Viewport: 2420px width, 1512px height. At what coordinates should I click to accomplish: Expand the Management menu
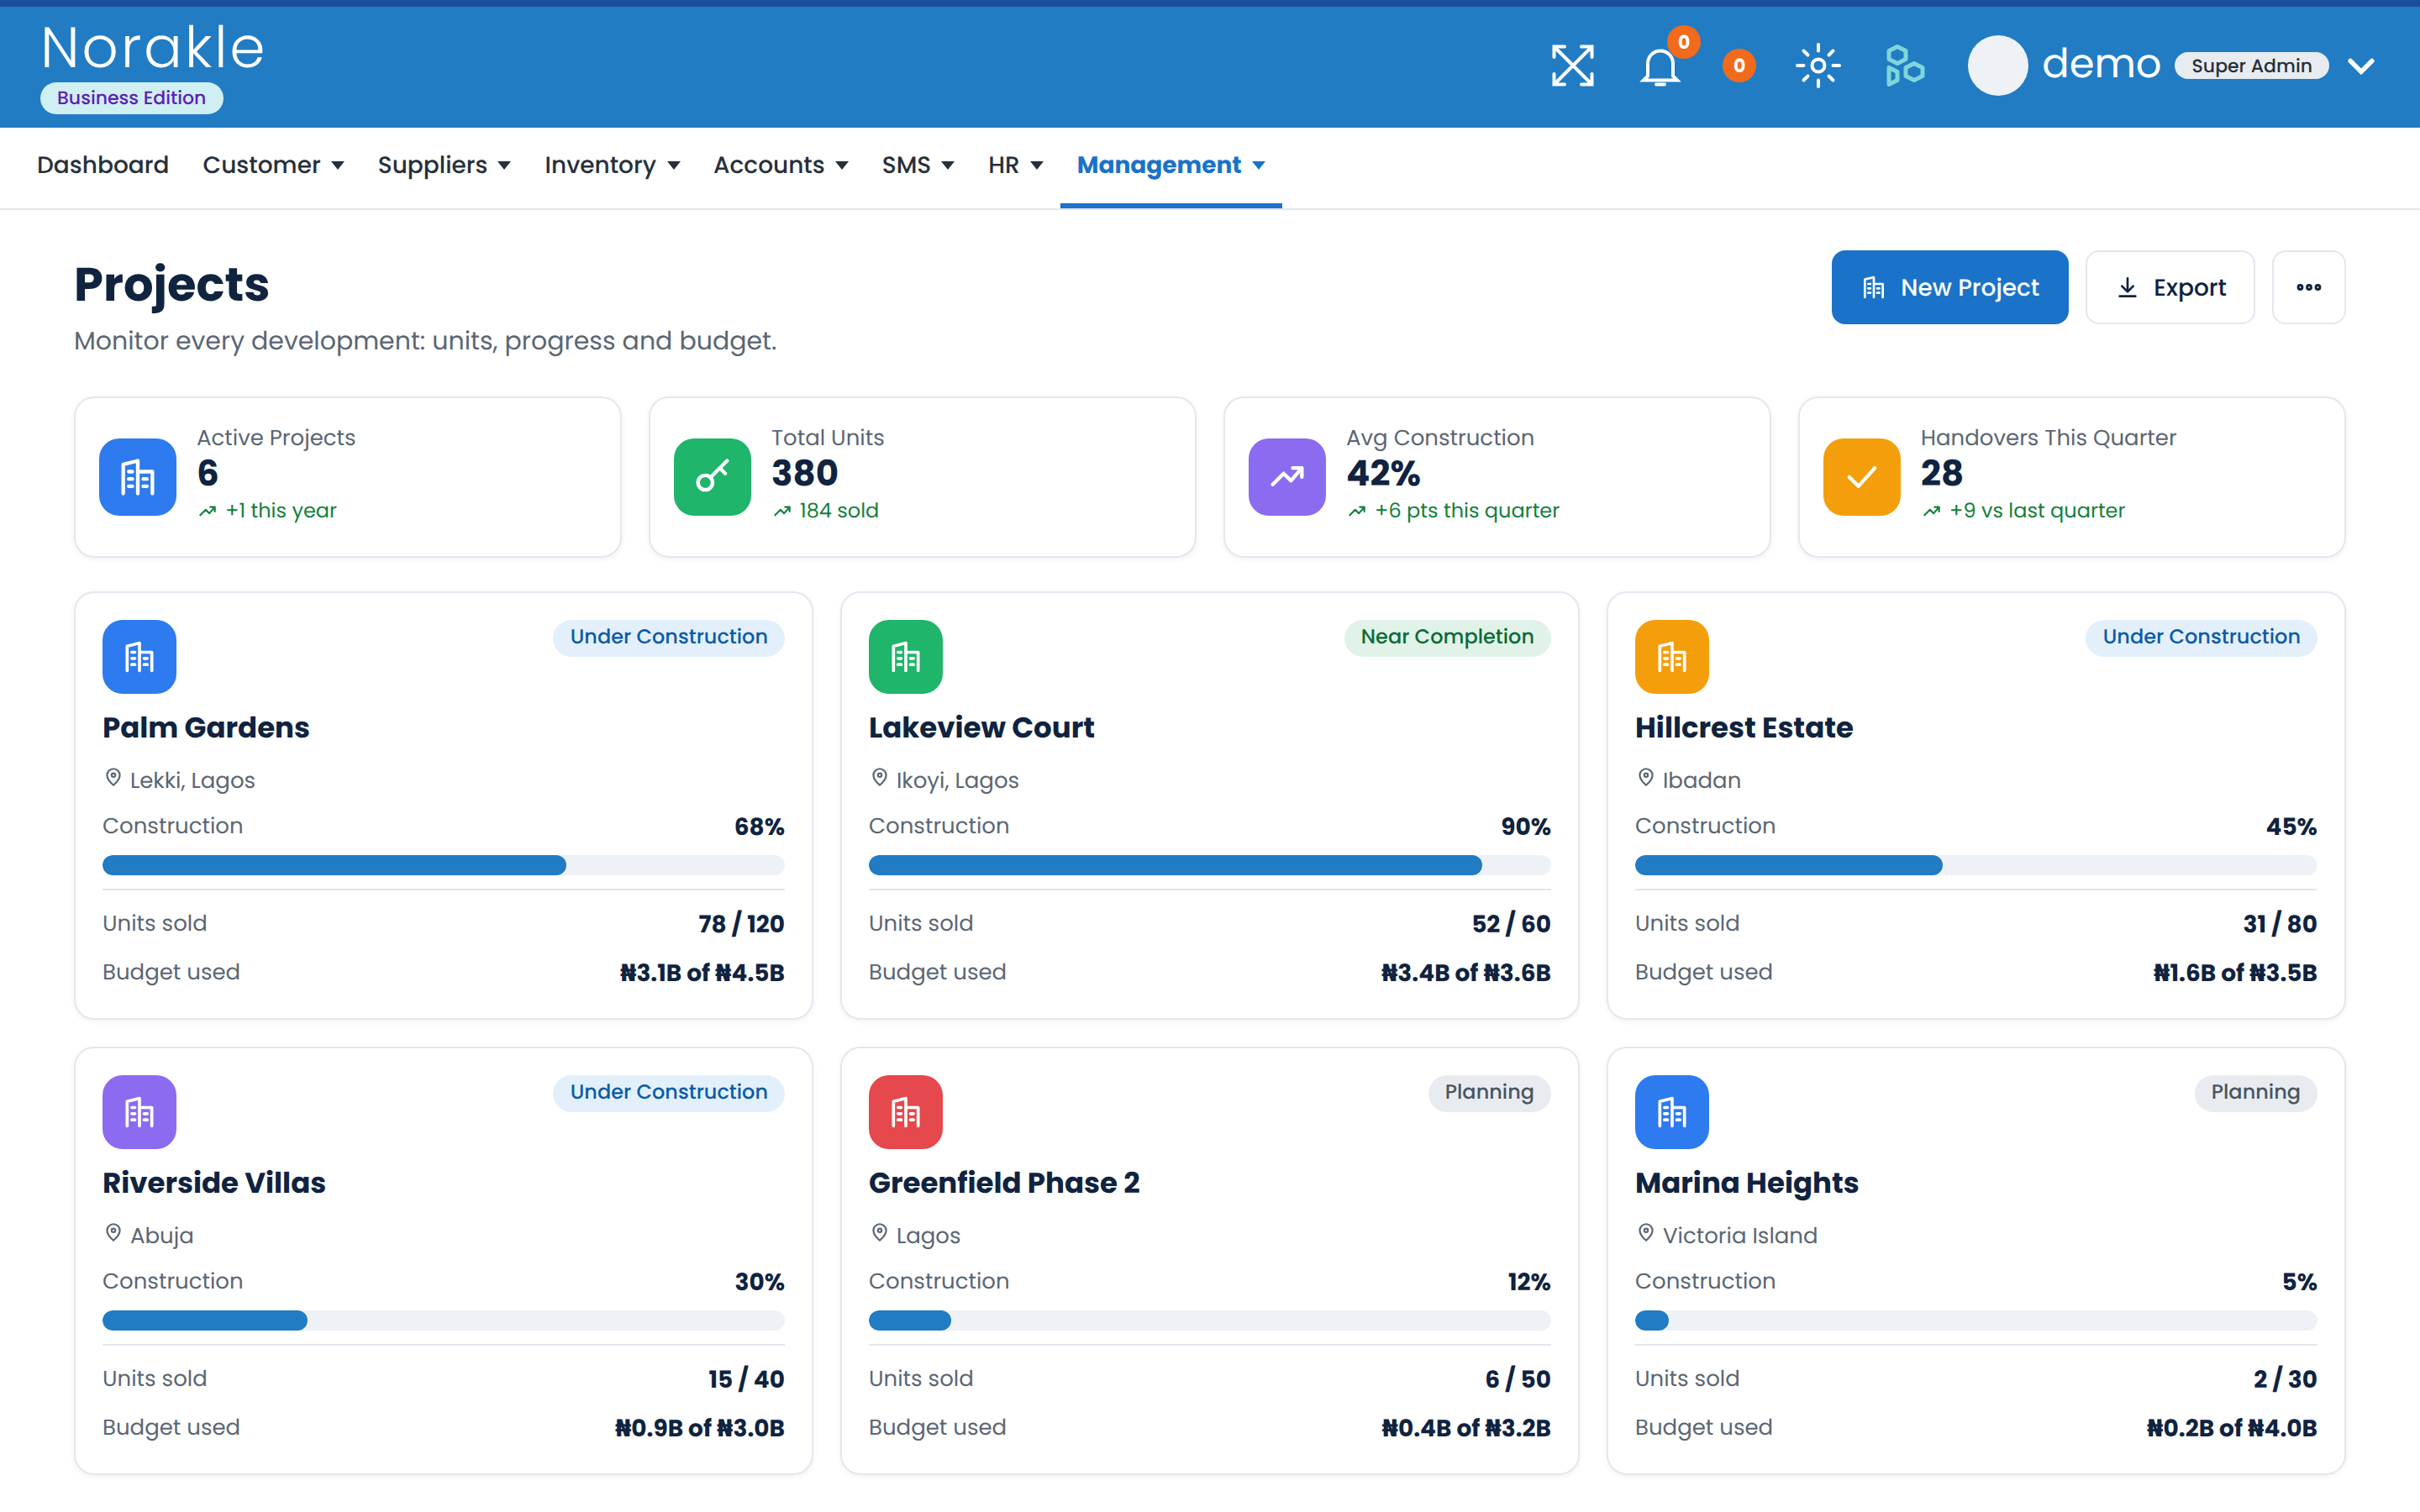tap(1171, 165)
